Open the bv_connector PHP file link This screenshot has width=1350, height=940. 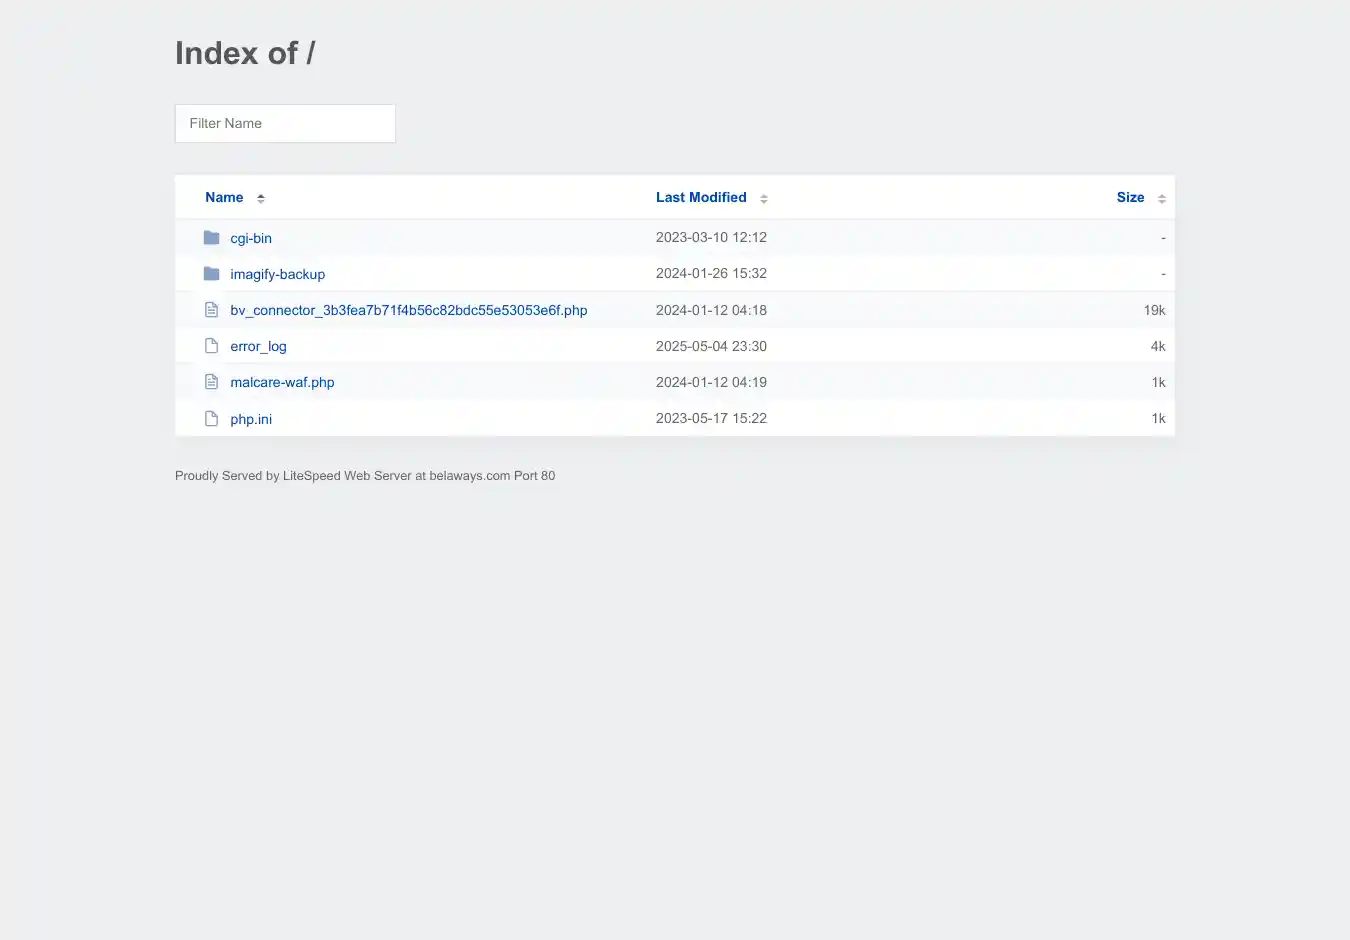[408, 310]
